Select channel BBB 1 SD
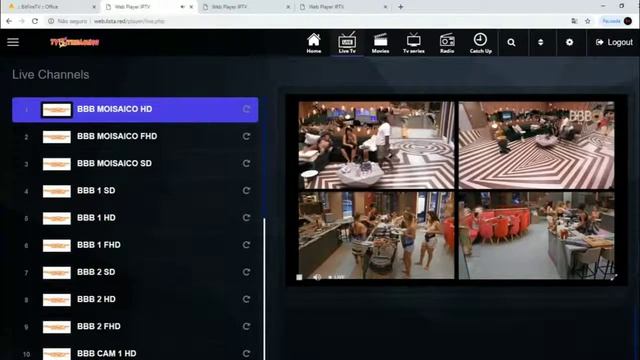 [135, 191]
